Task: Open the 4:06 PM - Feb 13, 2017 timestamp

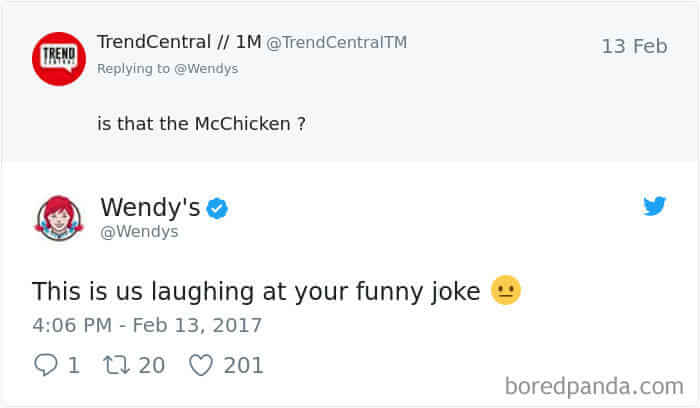Action: point(147,325)
